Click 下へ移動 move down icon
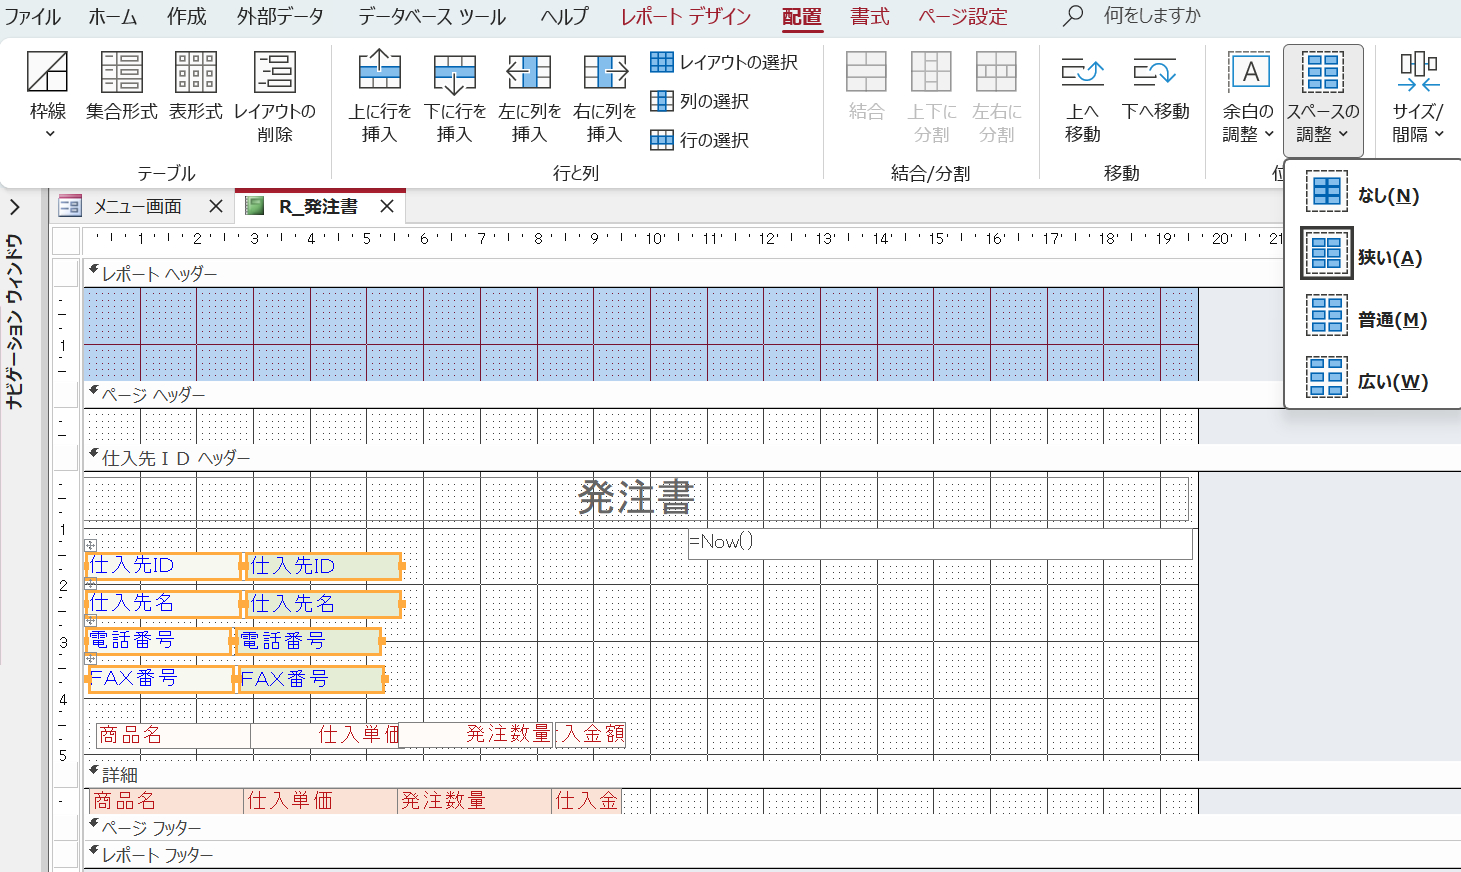Viewport: 1461px width, 872px height. pos(1156,88)
